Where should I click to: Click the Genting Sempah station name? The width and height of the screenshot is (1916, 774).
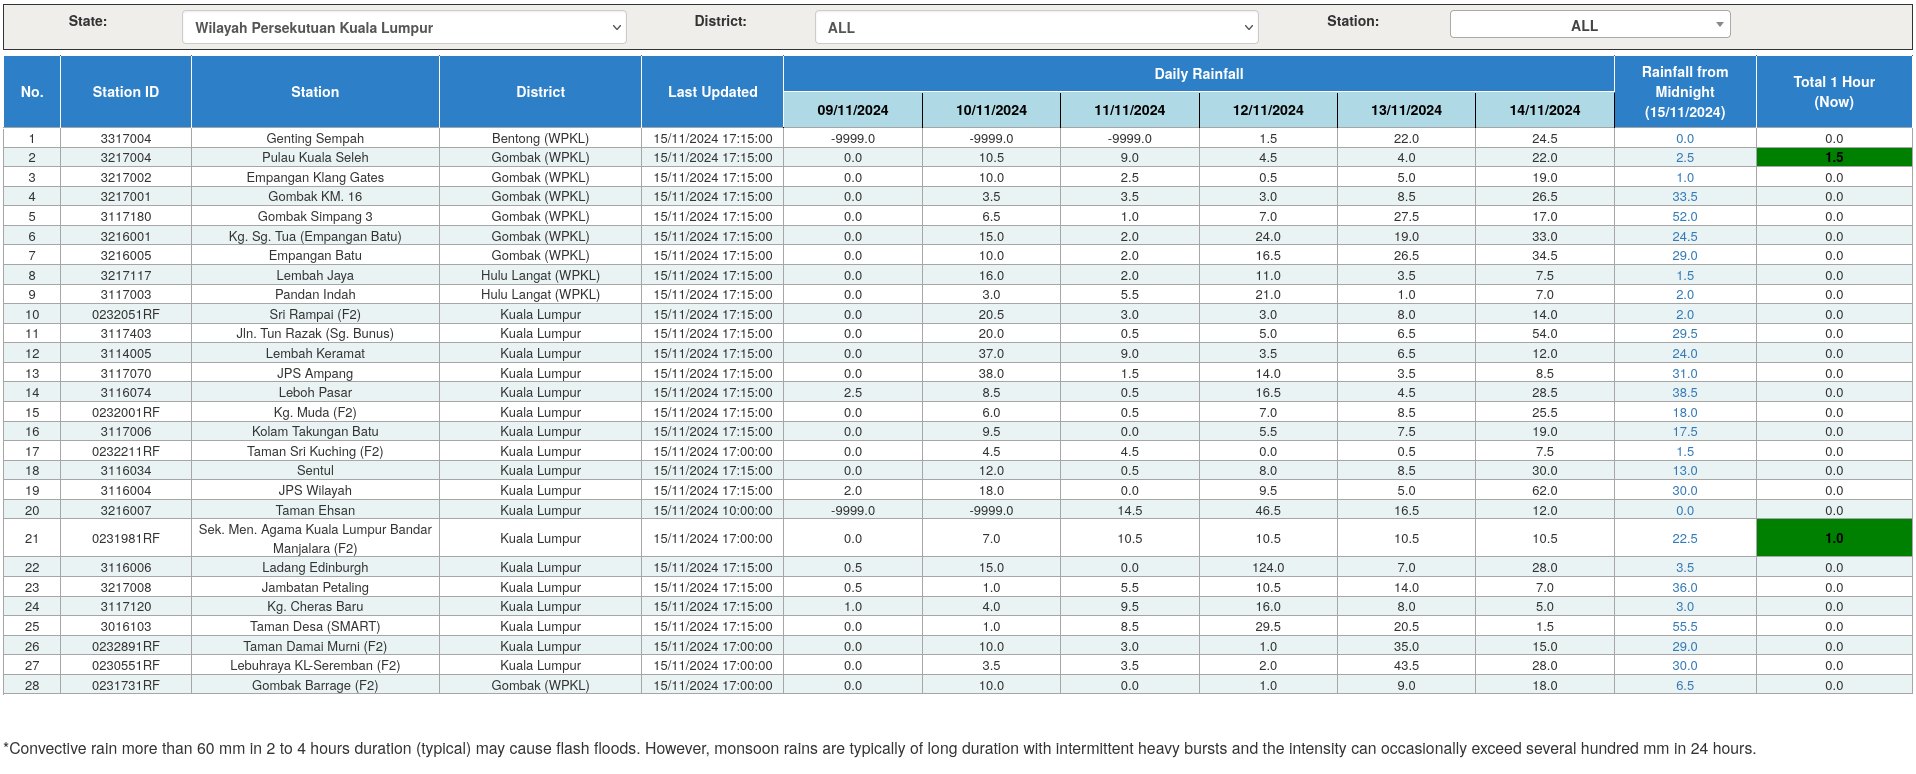click(315, 139)
